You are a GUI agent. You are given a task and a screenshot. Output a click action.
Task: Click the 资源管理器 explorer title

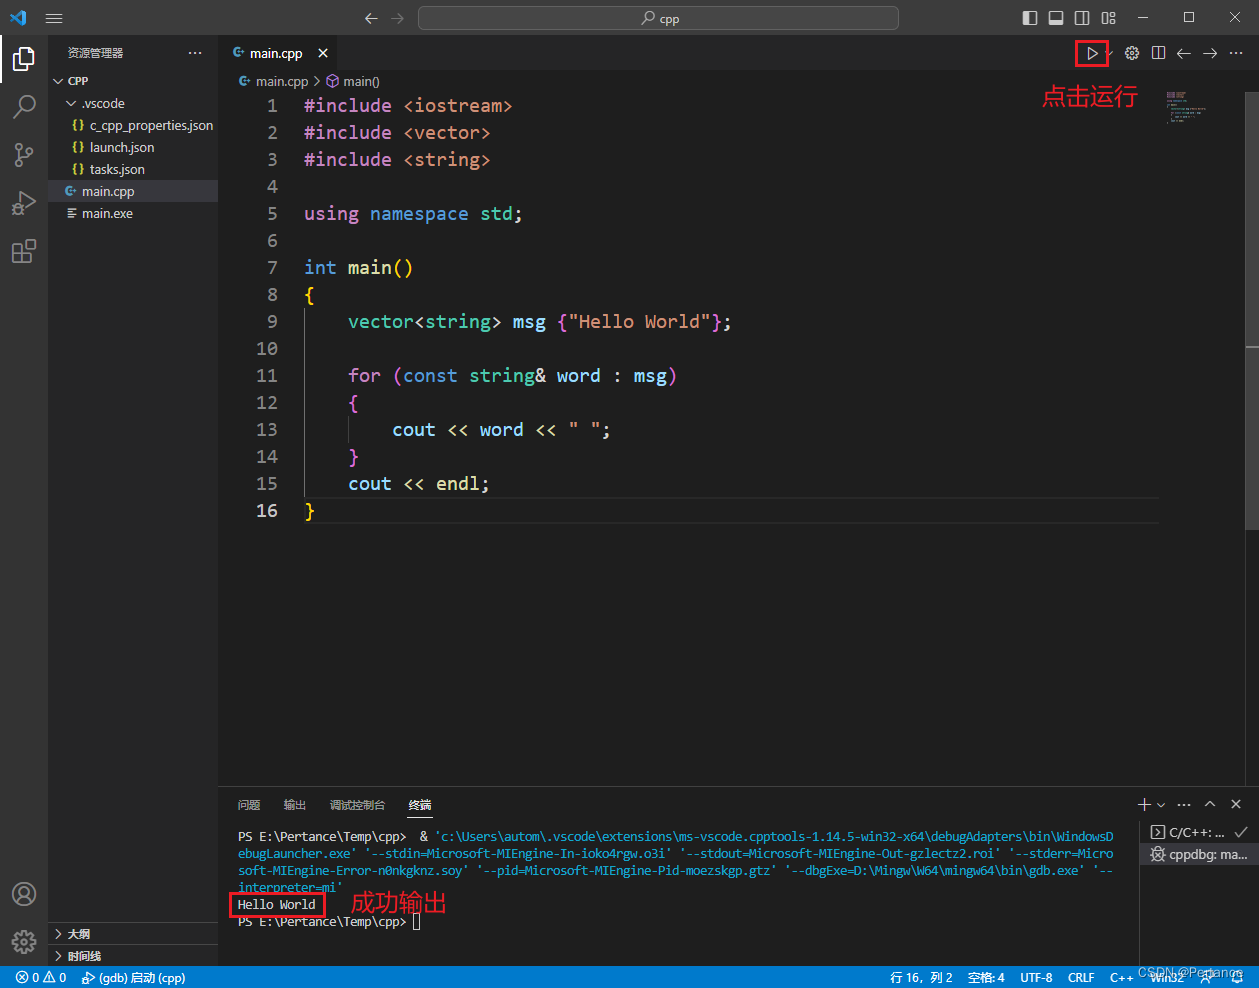[x=96, y=53]
